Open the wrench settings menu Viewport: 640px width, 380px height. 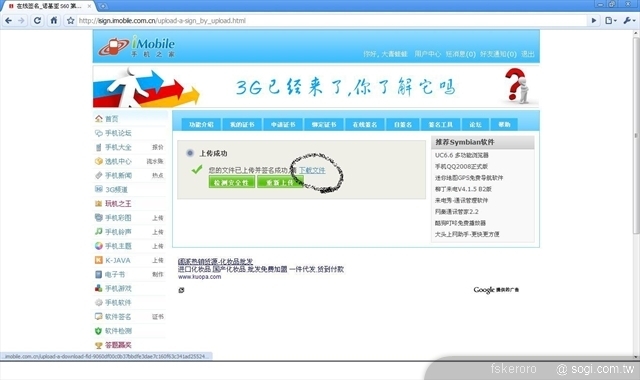click(629, 20)
